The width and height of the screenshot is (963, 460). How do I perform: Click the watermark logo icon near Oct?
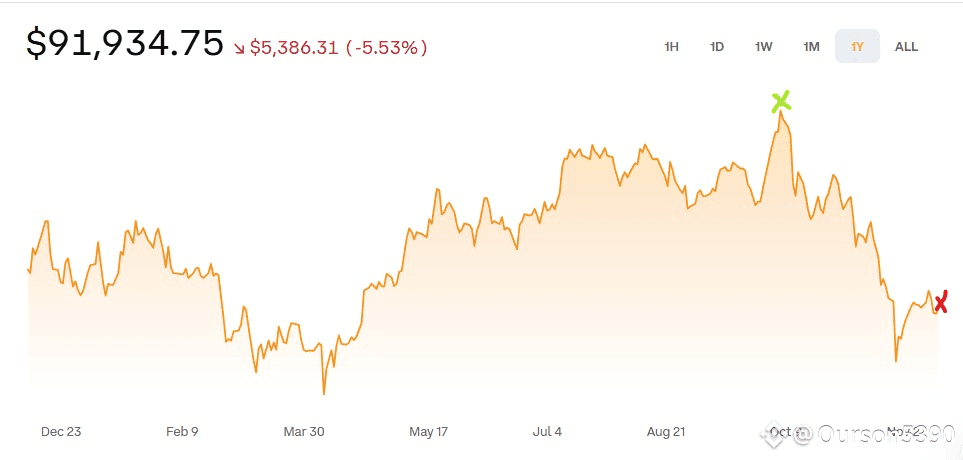tap(773, 433)
